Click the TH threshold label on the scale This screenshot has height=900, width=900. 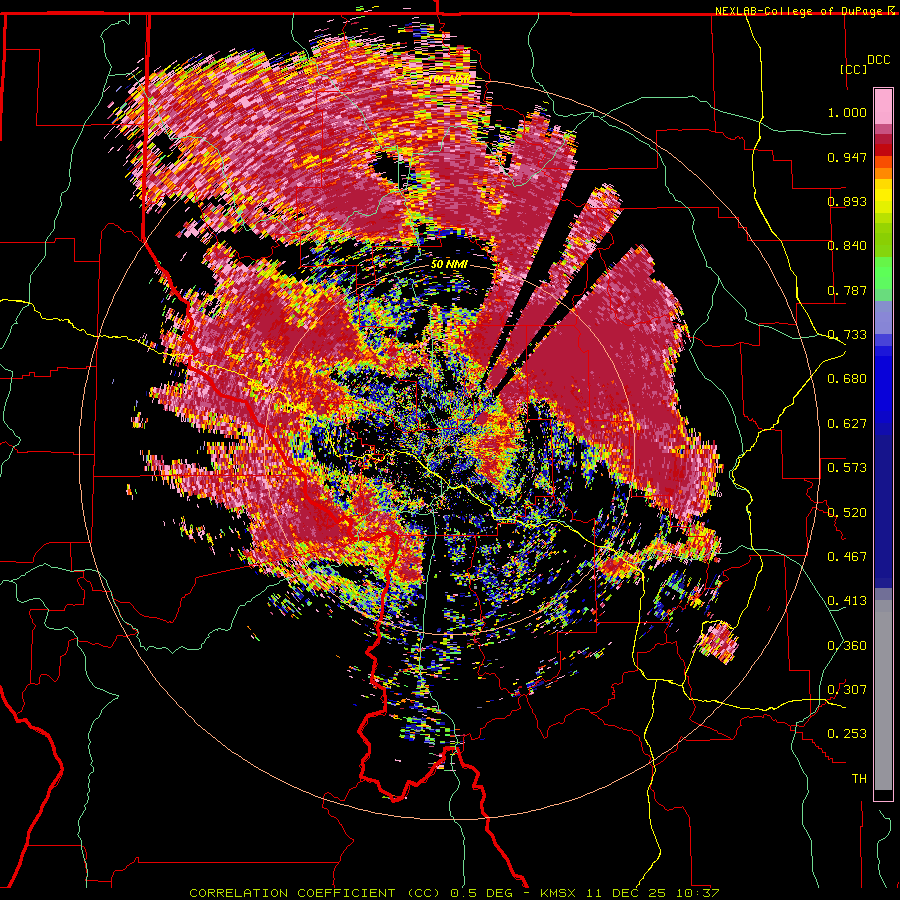tap(859, 779)
